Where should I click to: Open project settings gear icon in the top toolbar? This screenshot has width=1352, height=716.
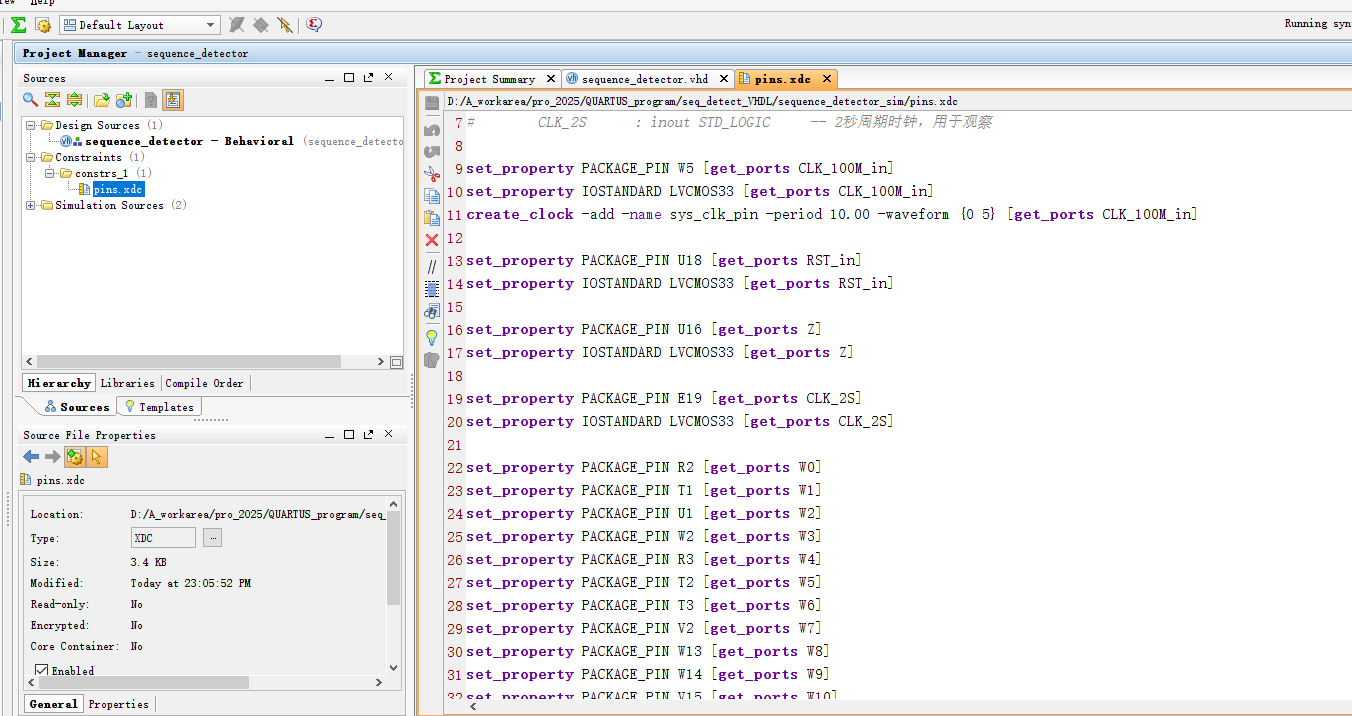[x=43, y=25]
